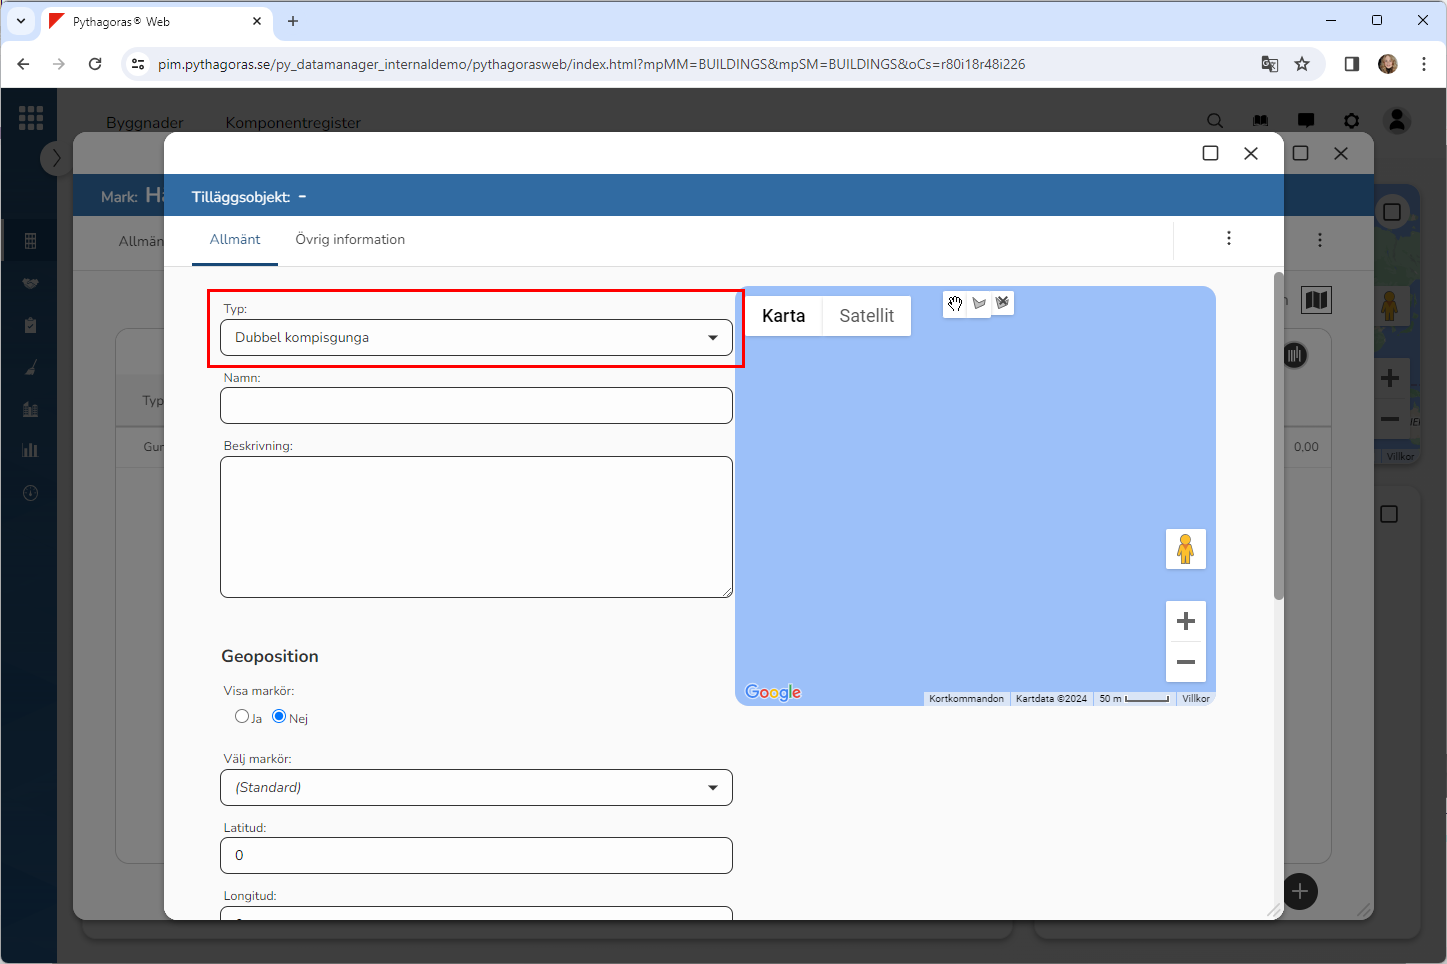This screenshot has height=964, width=1447.
Task: Click the translate page icon in address bar
Action: coord(1269,64)
